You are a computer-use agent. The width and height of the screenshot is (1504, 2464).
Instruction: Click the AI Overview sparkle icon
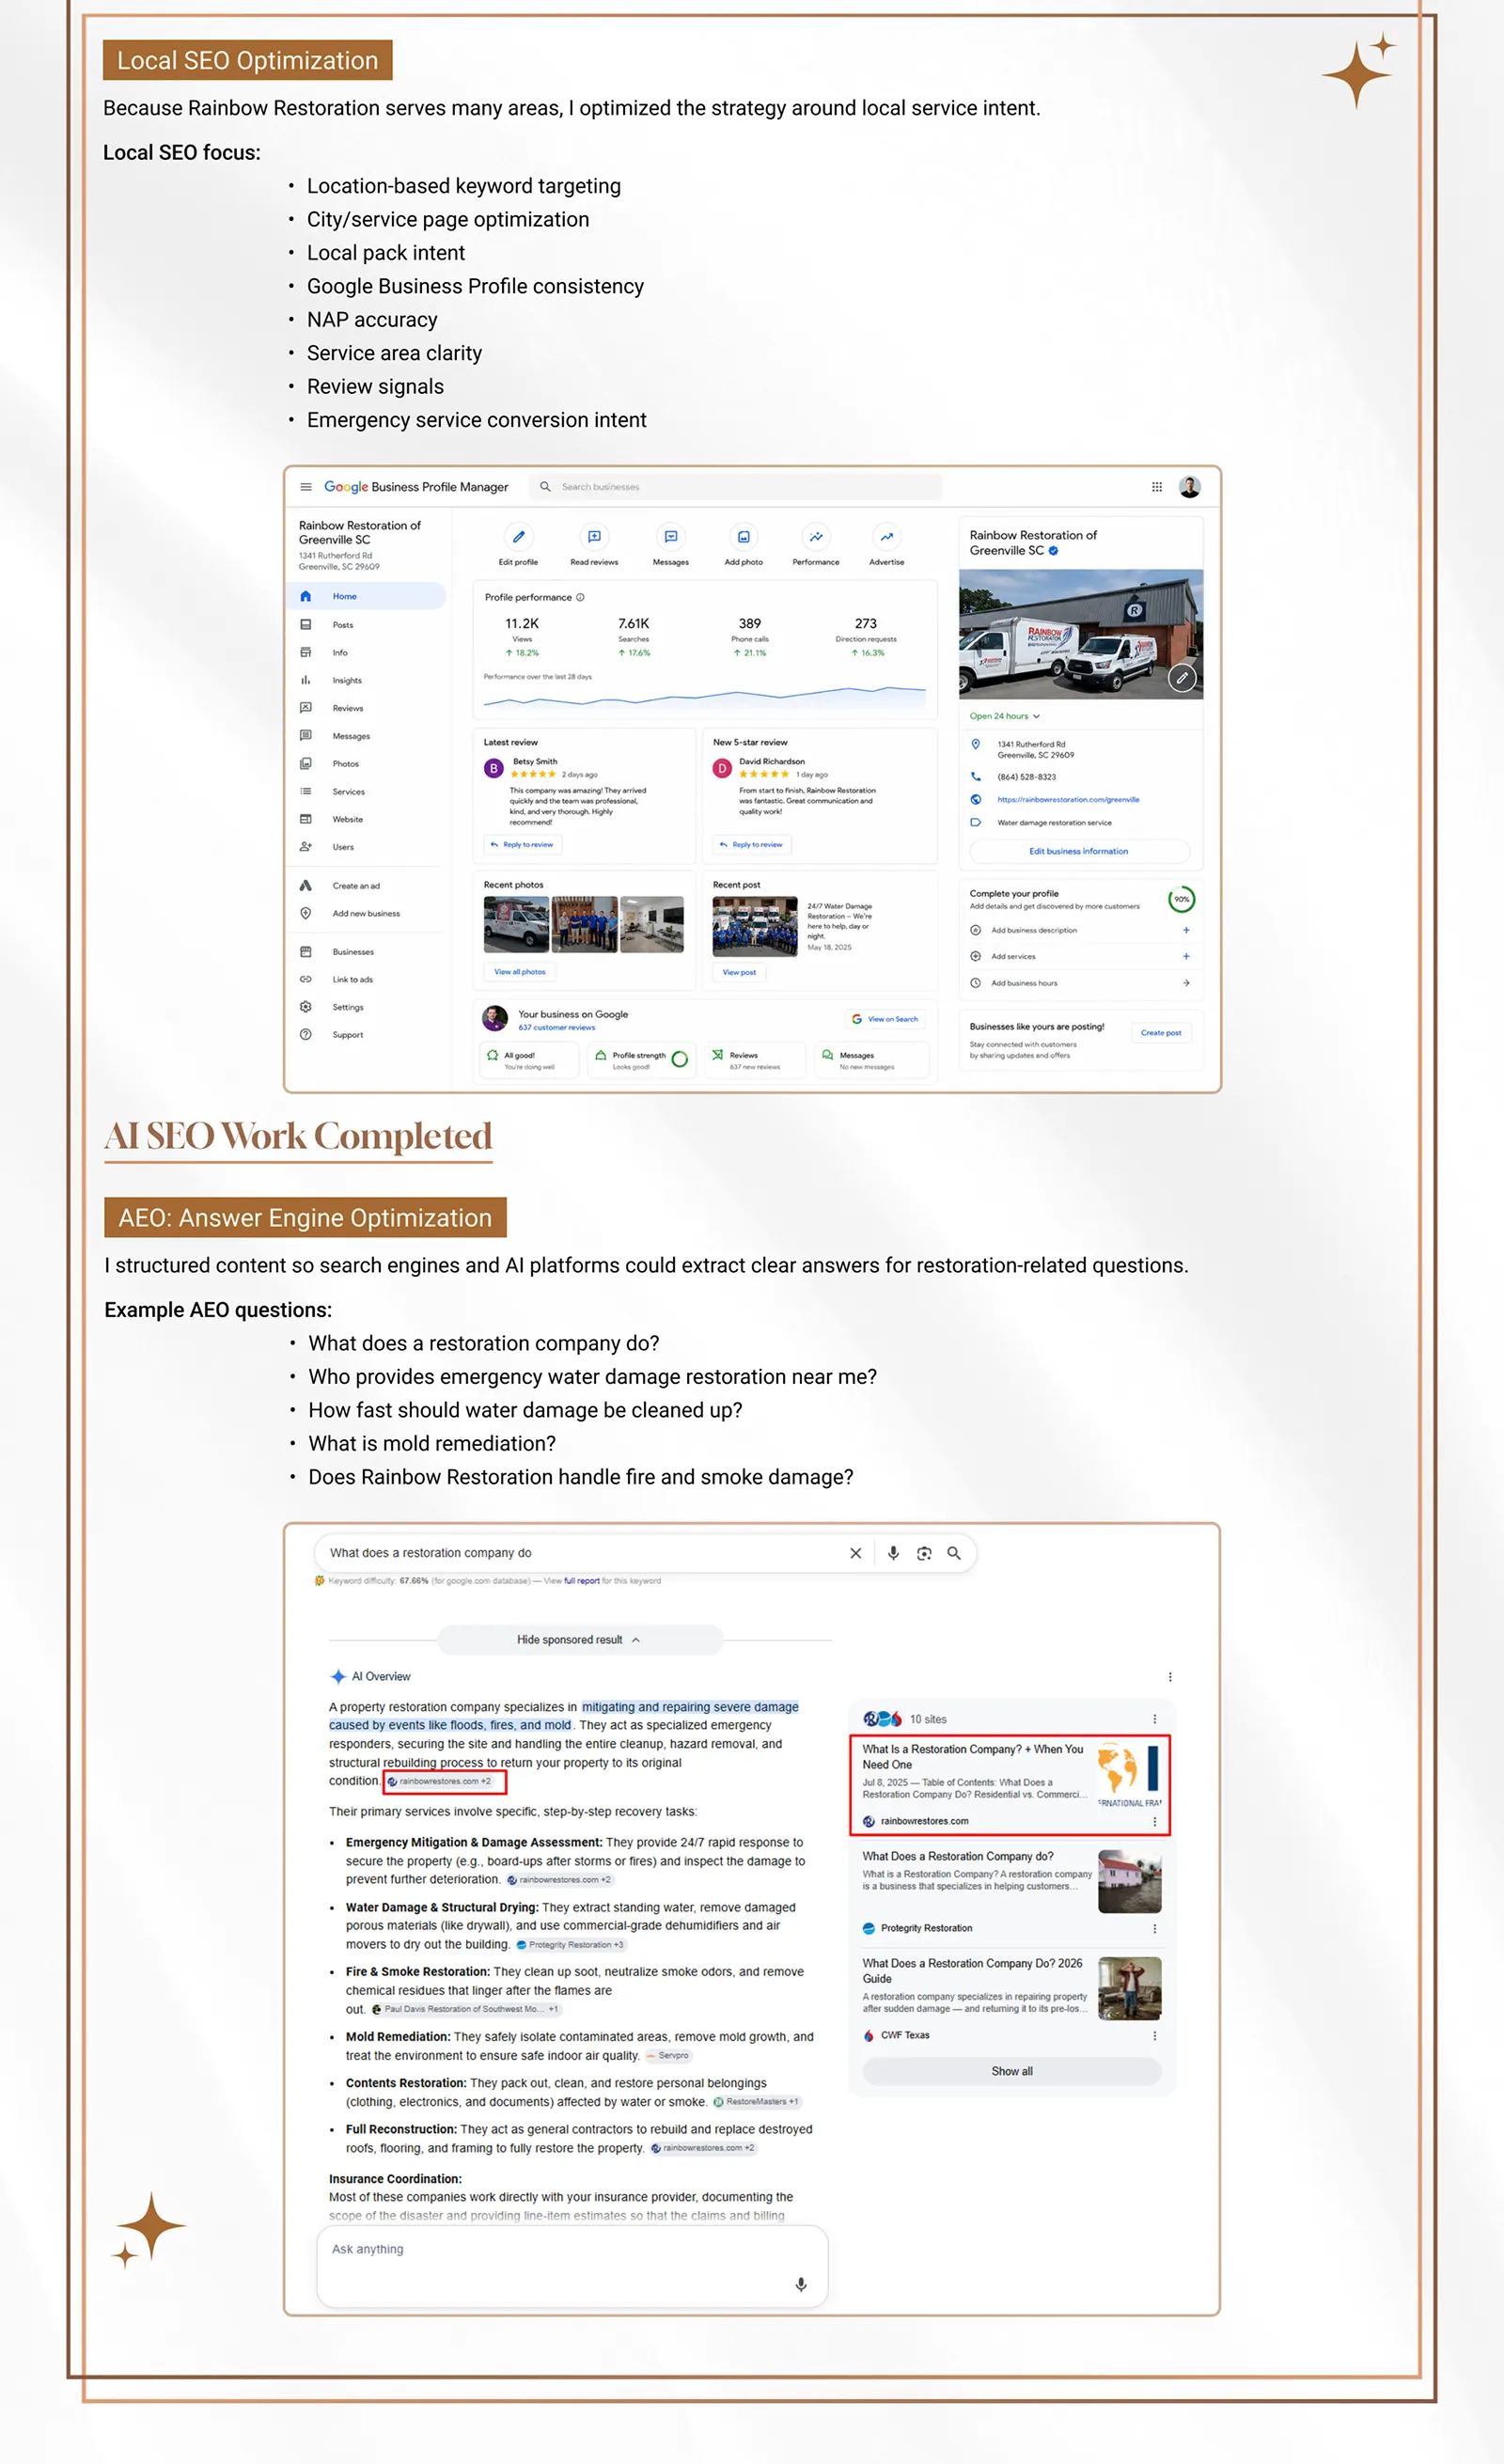338,1676
